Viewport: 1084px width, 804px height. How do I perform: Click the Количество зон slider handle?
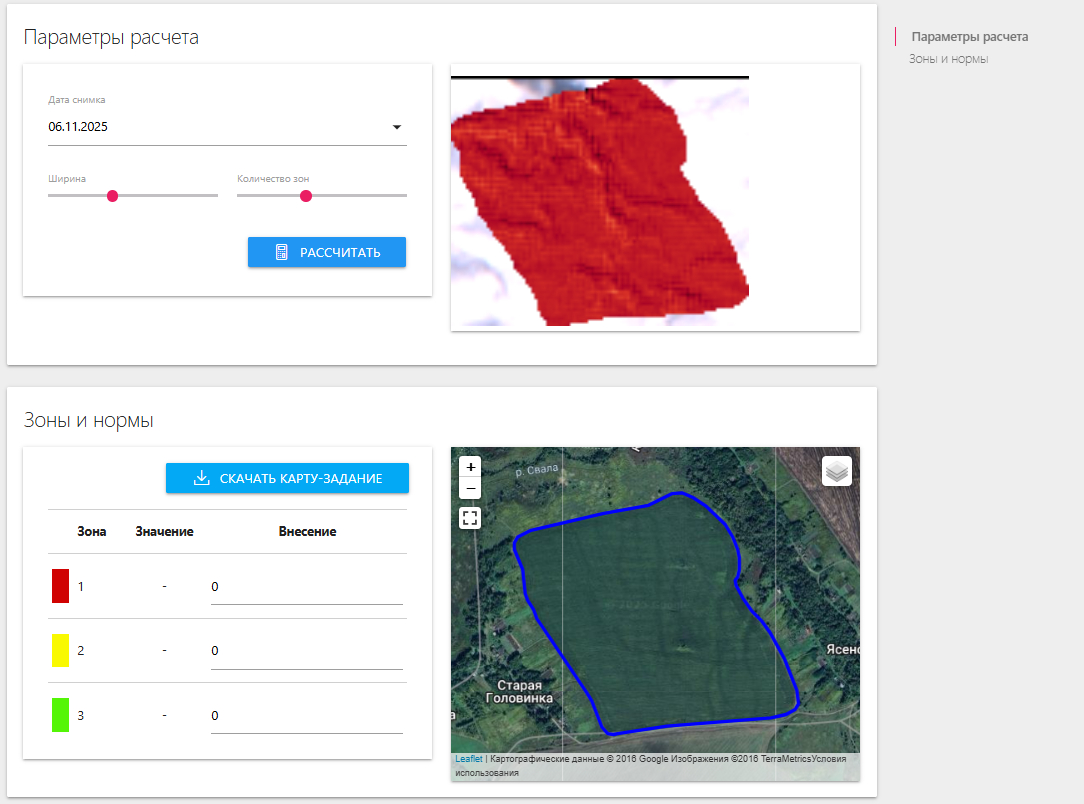click(306, 196)
